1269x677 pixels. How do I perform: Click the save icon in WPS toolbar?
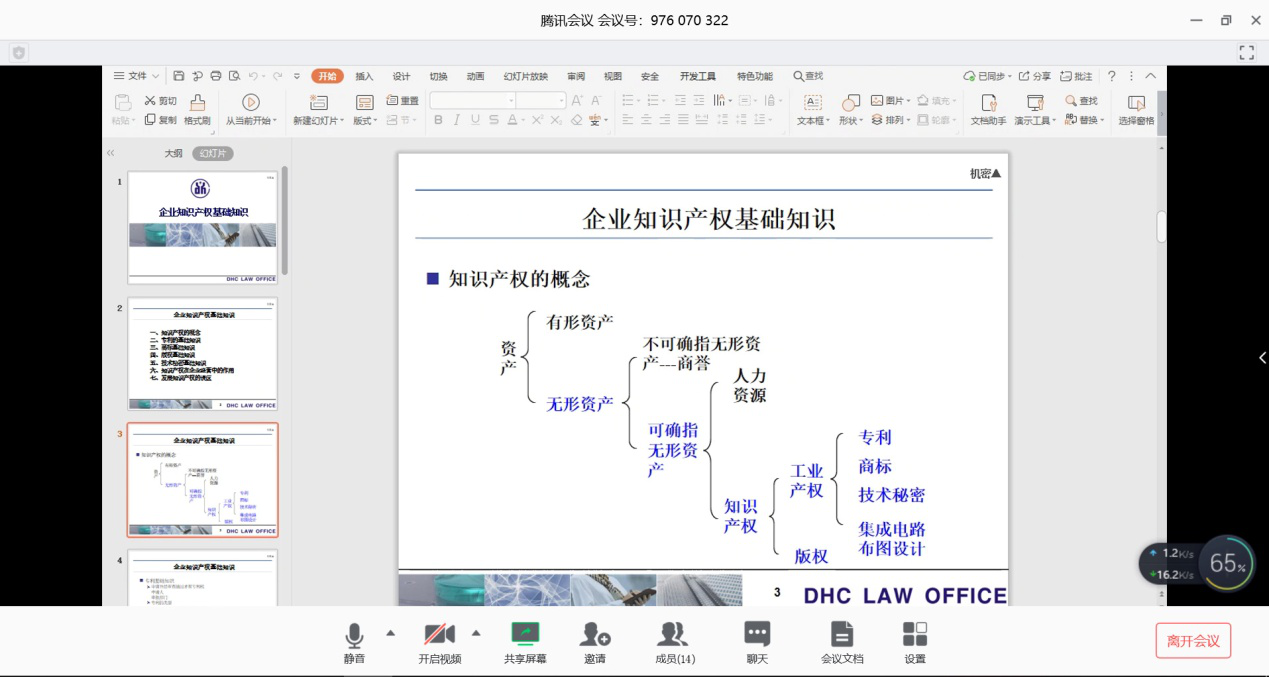click(x=178, y=76)
